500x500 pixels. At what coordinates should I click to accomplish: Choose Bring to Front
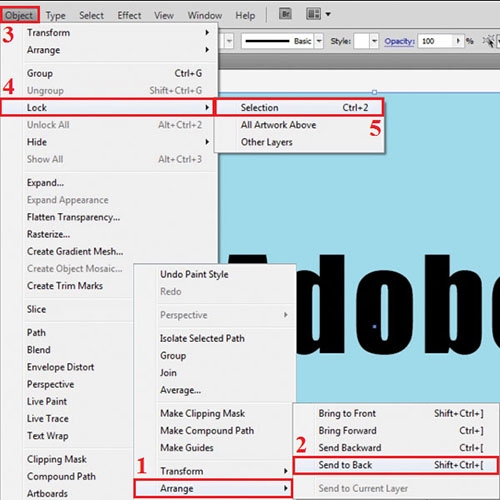tap(397, 414)
